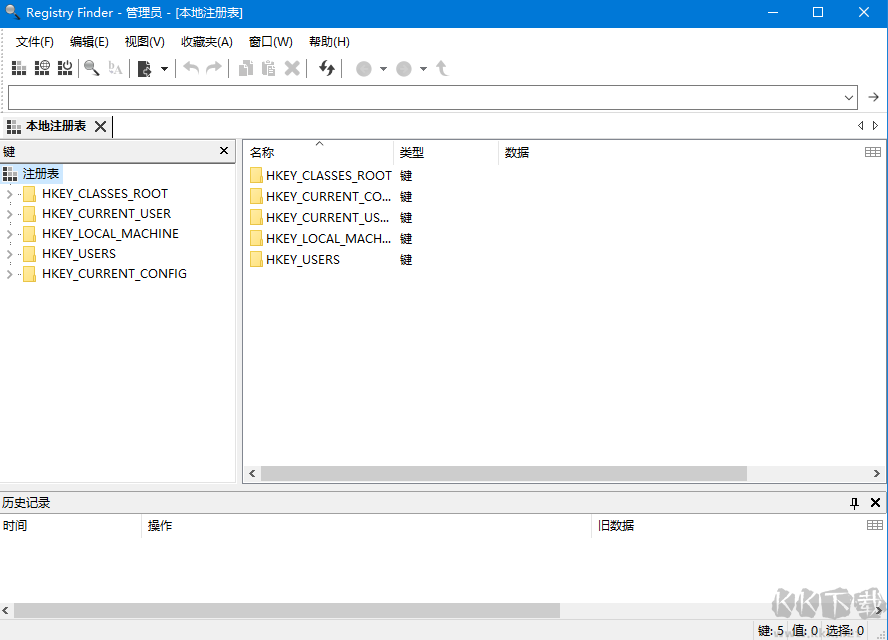Click the Redo toolbar icon
888x640 pixels.
coord(213,67)
